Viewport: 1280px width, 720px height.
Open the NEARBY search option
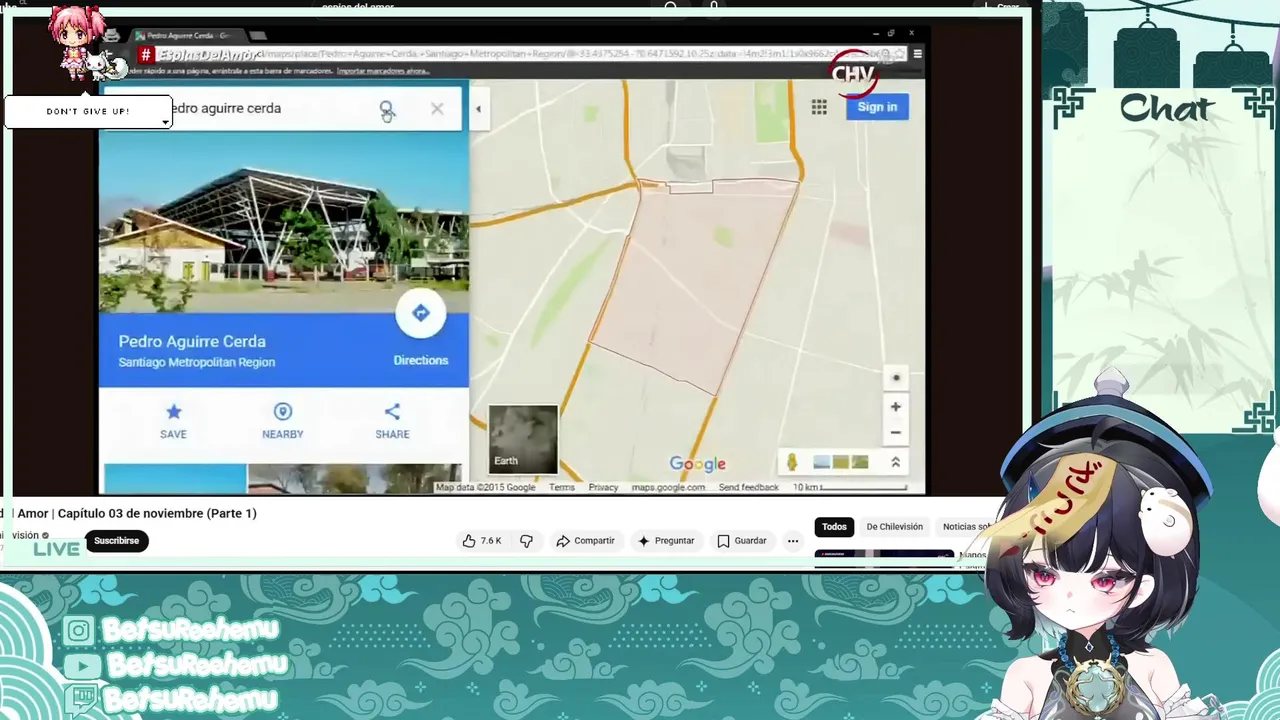(x=283, y=420)
